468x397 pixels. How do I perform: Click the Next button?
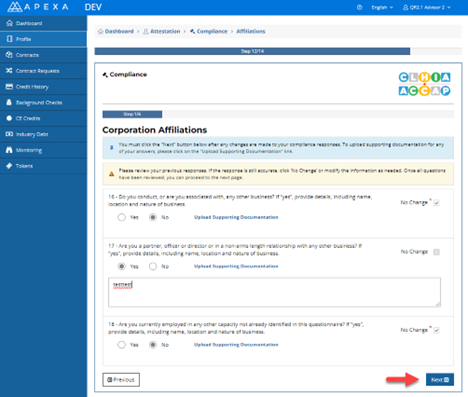tap(440, 380)
